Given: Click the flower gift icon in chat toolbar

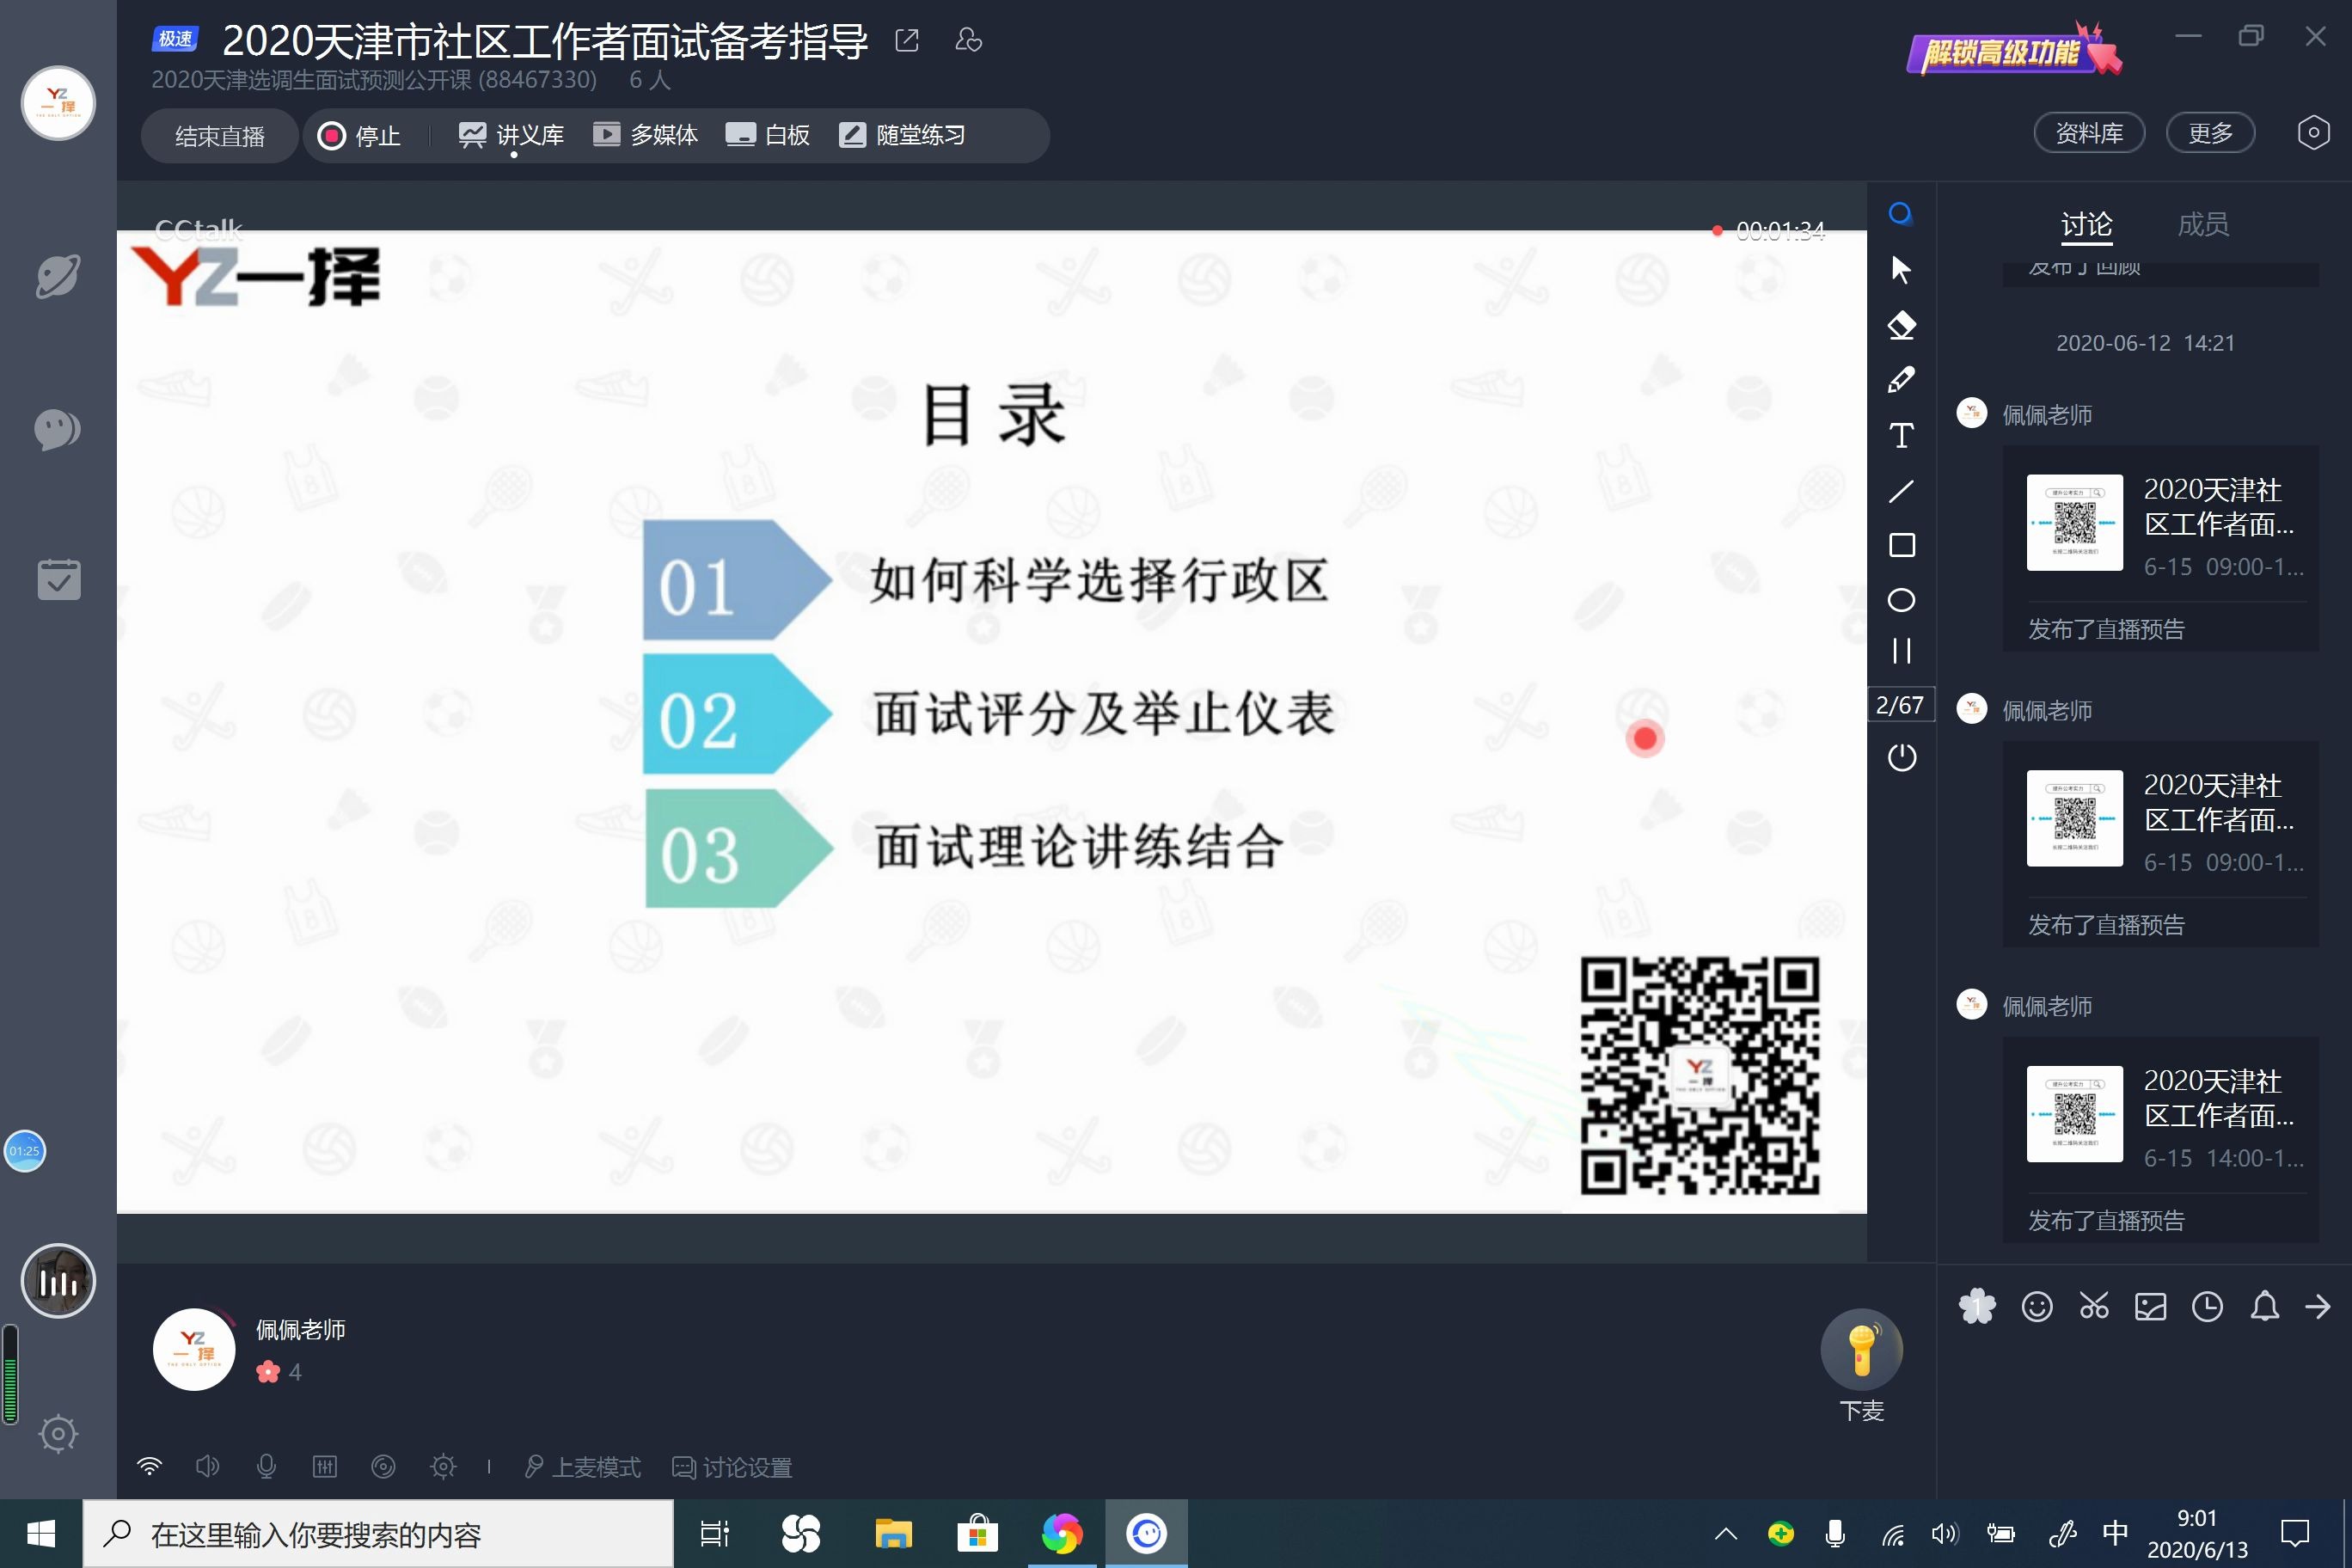Looking at the screenshot, I should pyautogui.click(x=1977, y=1307).
